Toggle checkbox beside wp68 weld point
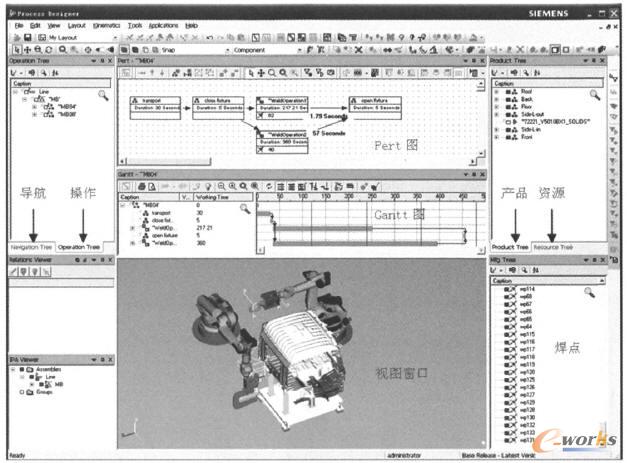Screen dimensions: 627x463 (x=505, y=297)
